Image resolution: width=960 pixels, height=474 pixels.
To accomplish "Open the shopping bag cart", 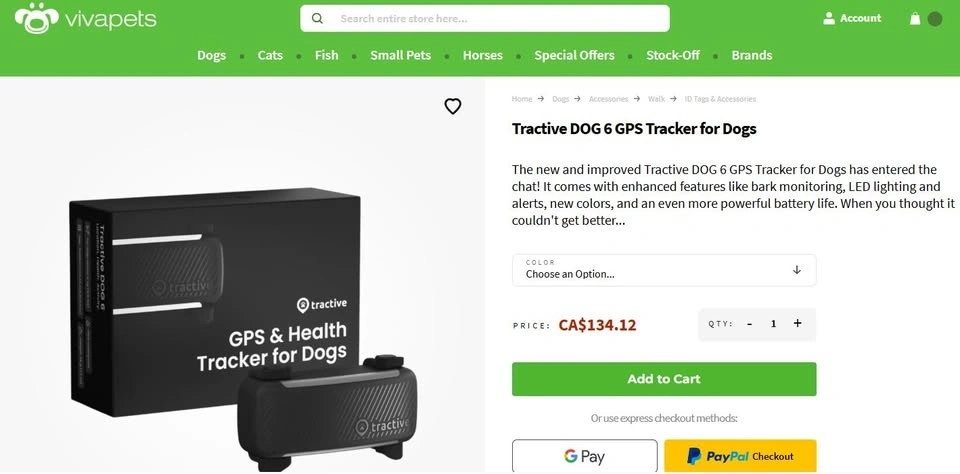I will (x=915, y=19).
